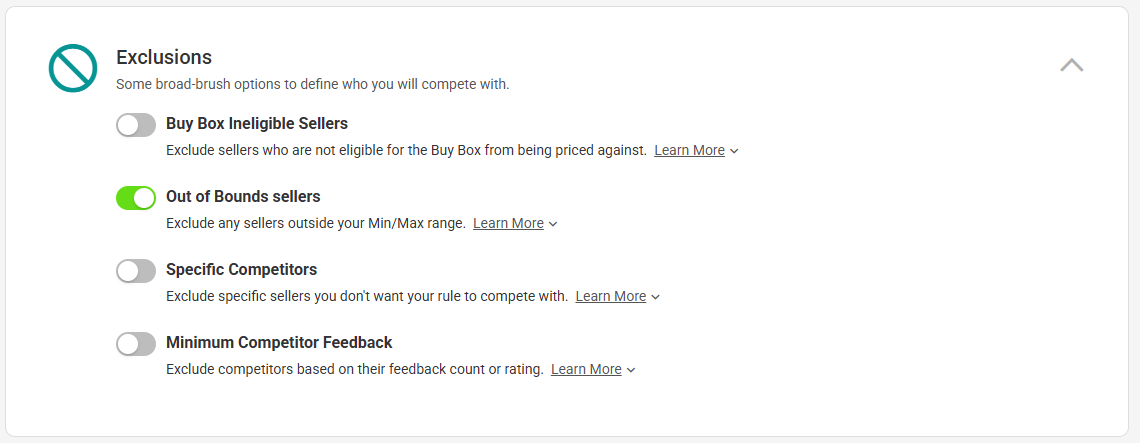Image resolution: width=1140 pixels, height=443 pixels.
Task: Open Learn More link about feedback count exclusion
Action: (586, 370)
